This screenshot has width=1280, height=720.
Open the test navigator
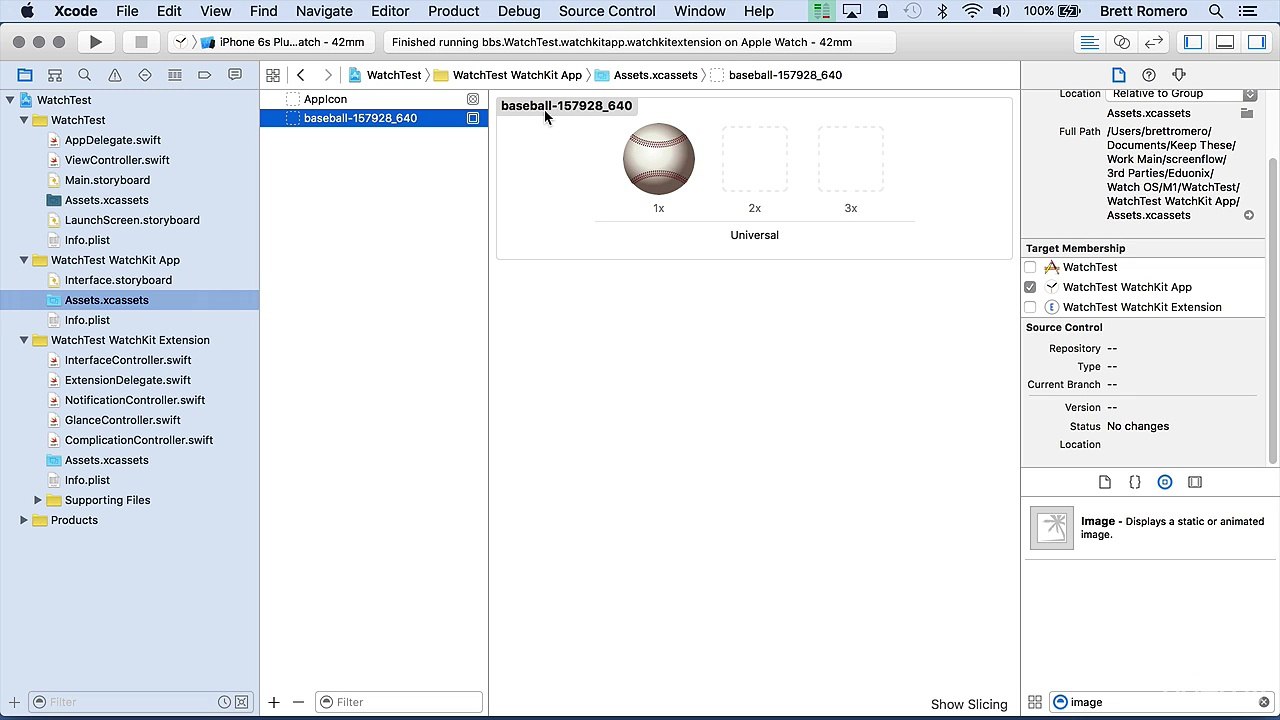tap(145, 75)
